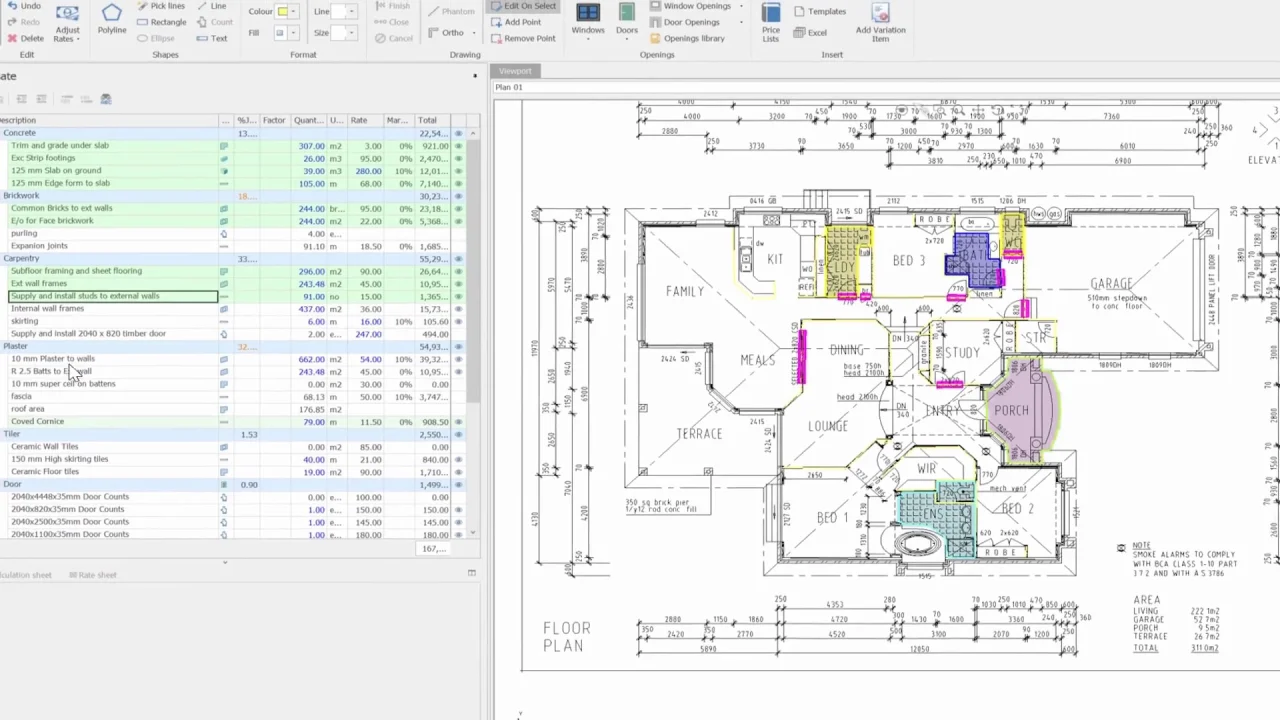Open the Fill dropdown arrow

tap(293, 33)
